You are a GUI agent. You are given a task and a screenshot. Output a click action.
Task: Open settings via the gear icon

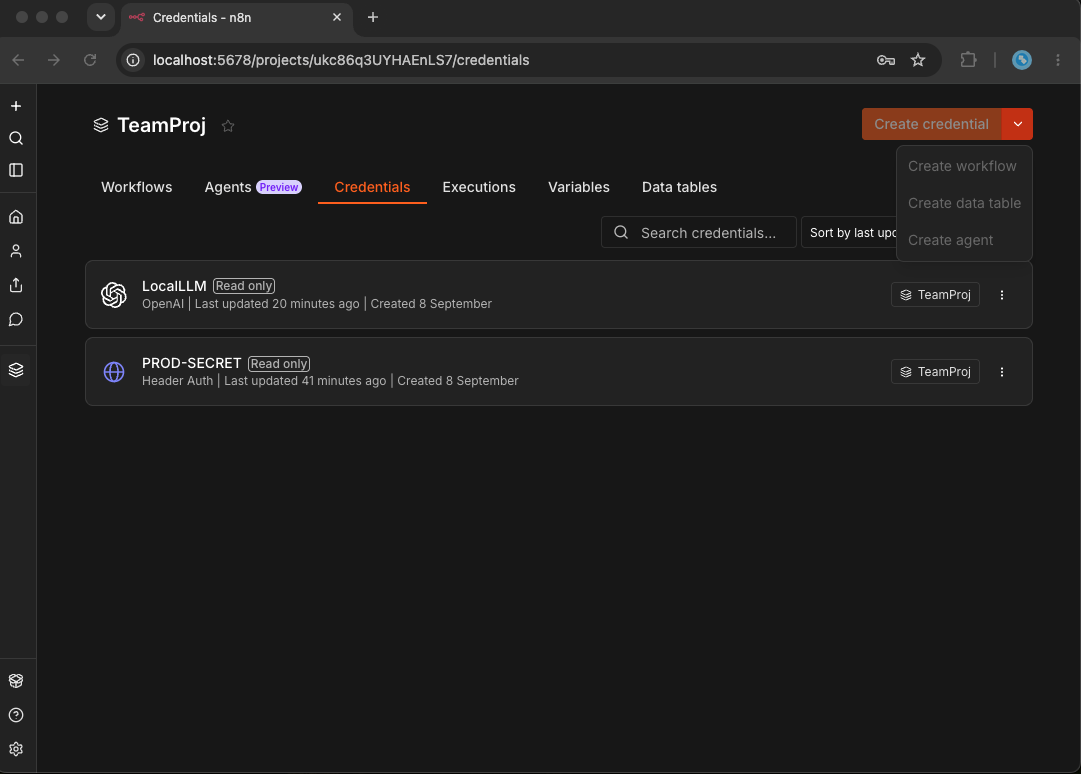(16, 749)
